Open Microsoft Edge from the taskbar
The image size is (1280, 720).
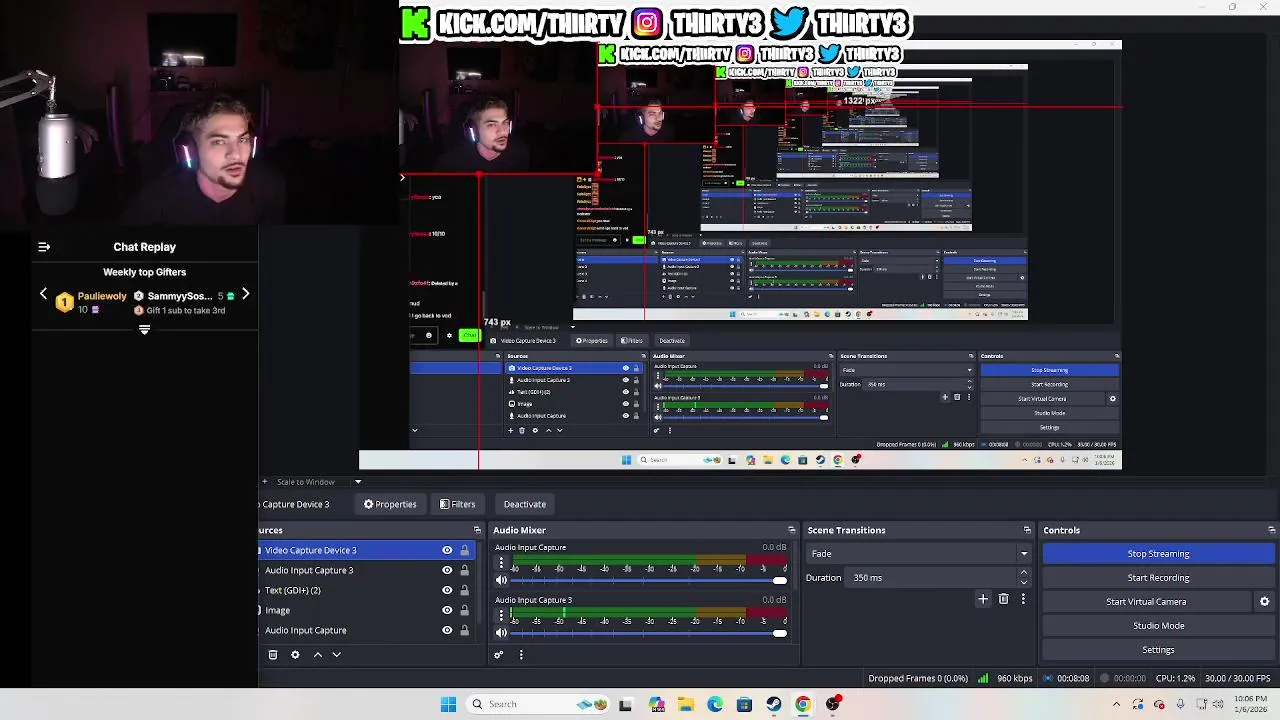point(714,704)
